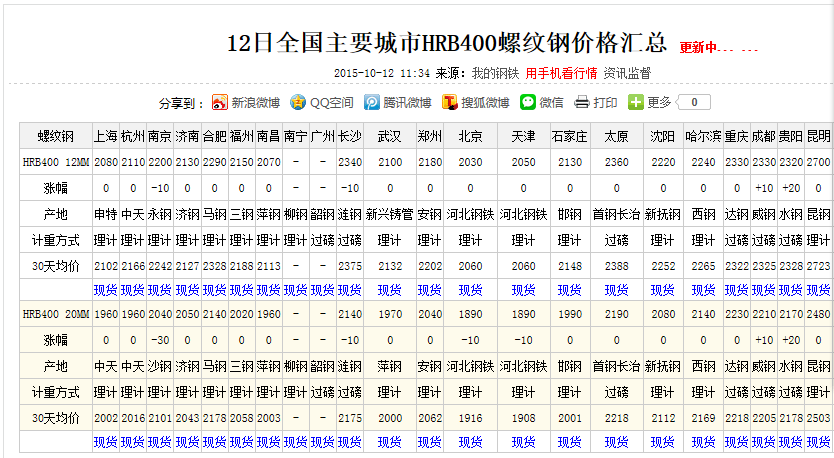Click the 石家庄 city column header
The height and width of the screenshot is (458, 834).
pos(570,136)
